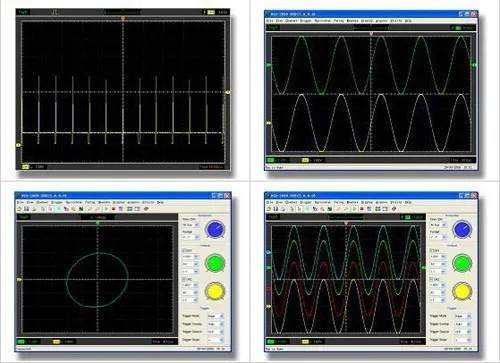
Task: Click the blue horizontal knob in the bottom-left window
Action: [215, 229]
